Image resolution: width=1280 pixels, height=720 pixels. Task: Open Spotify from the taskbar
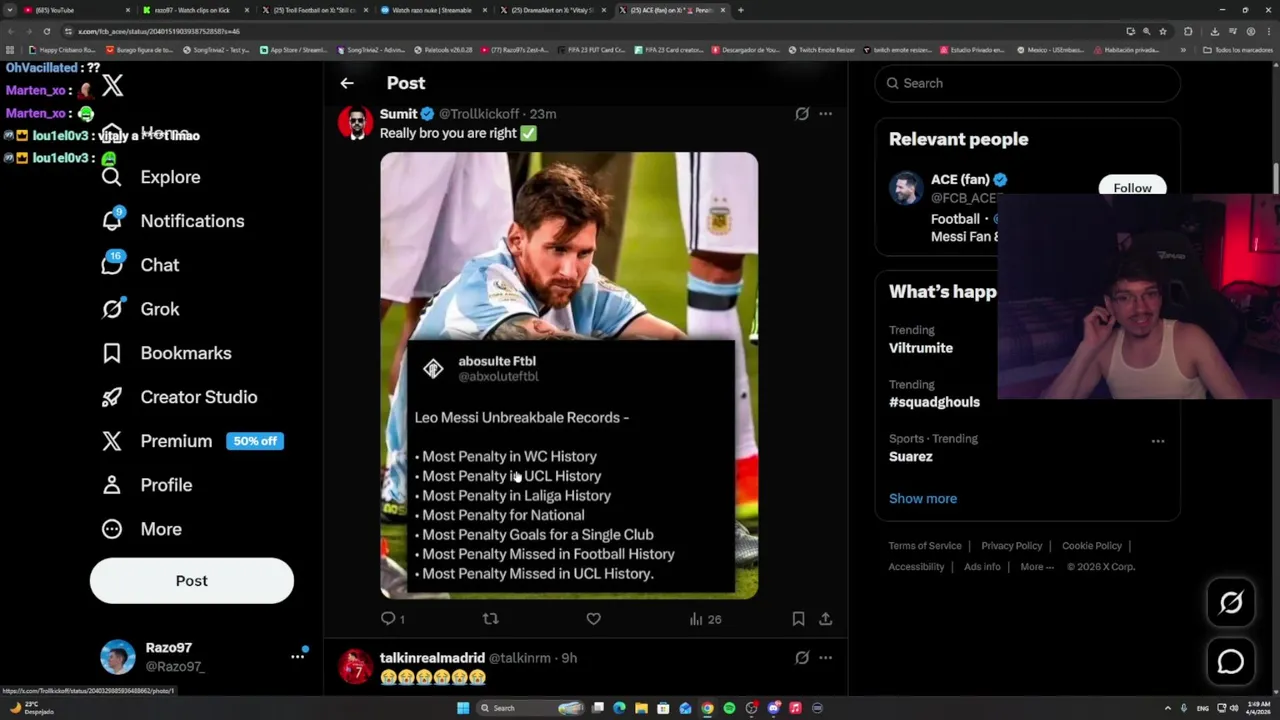(729, 708)
